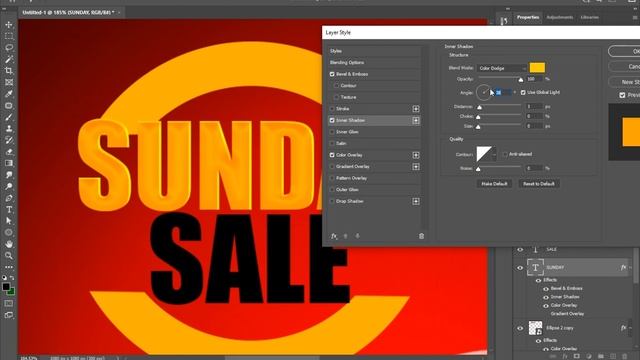Image resolution: width=640 pixels, height=360 pixels.
Task: Click OK in the Layer Style dialog
Action: pyautogui.click(x=624, y=51)
